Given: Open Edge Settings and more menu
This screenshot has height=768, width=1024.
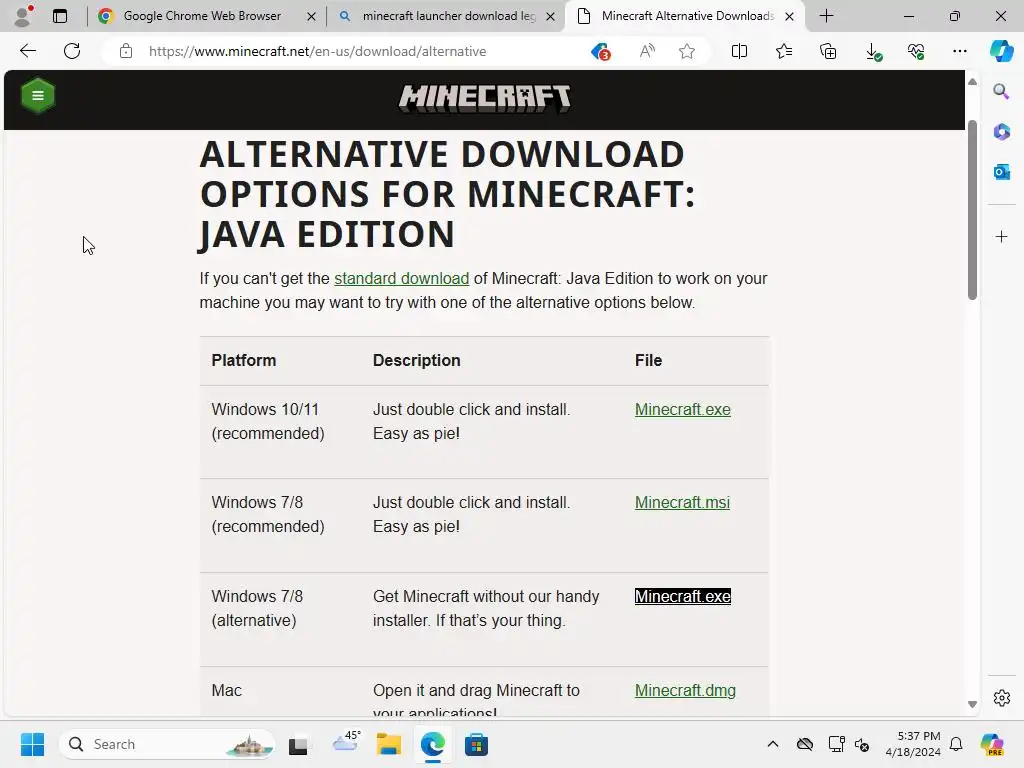Looking at the screenshot, I should point(959,51).
